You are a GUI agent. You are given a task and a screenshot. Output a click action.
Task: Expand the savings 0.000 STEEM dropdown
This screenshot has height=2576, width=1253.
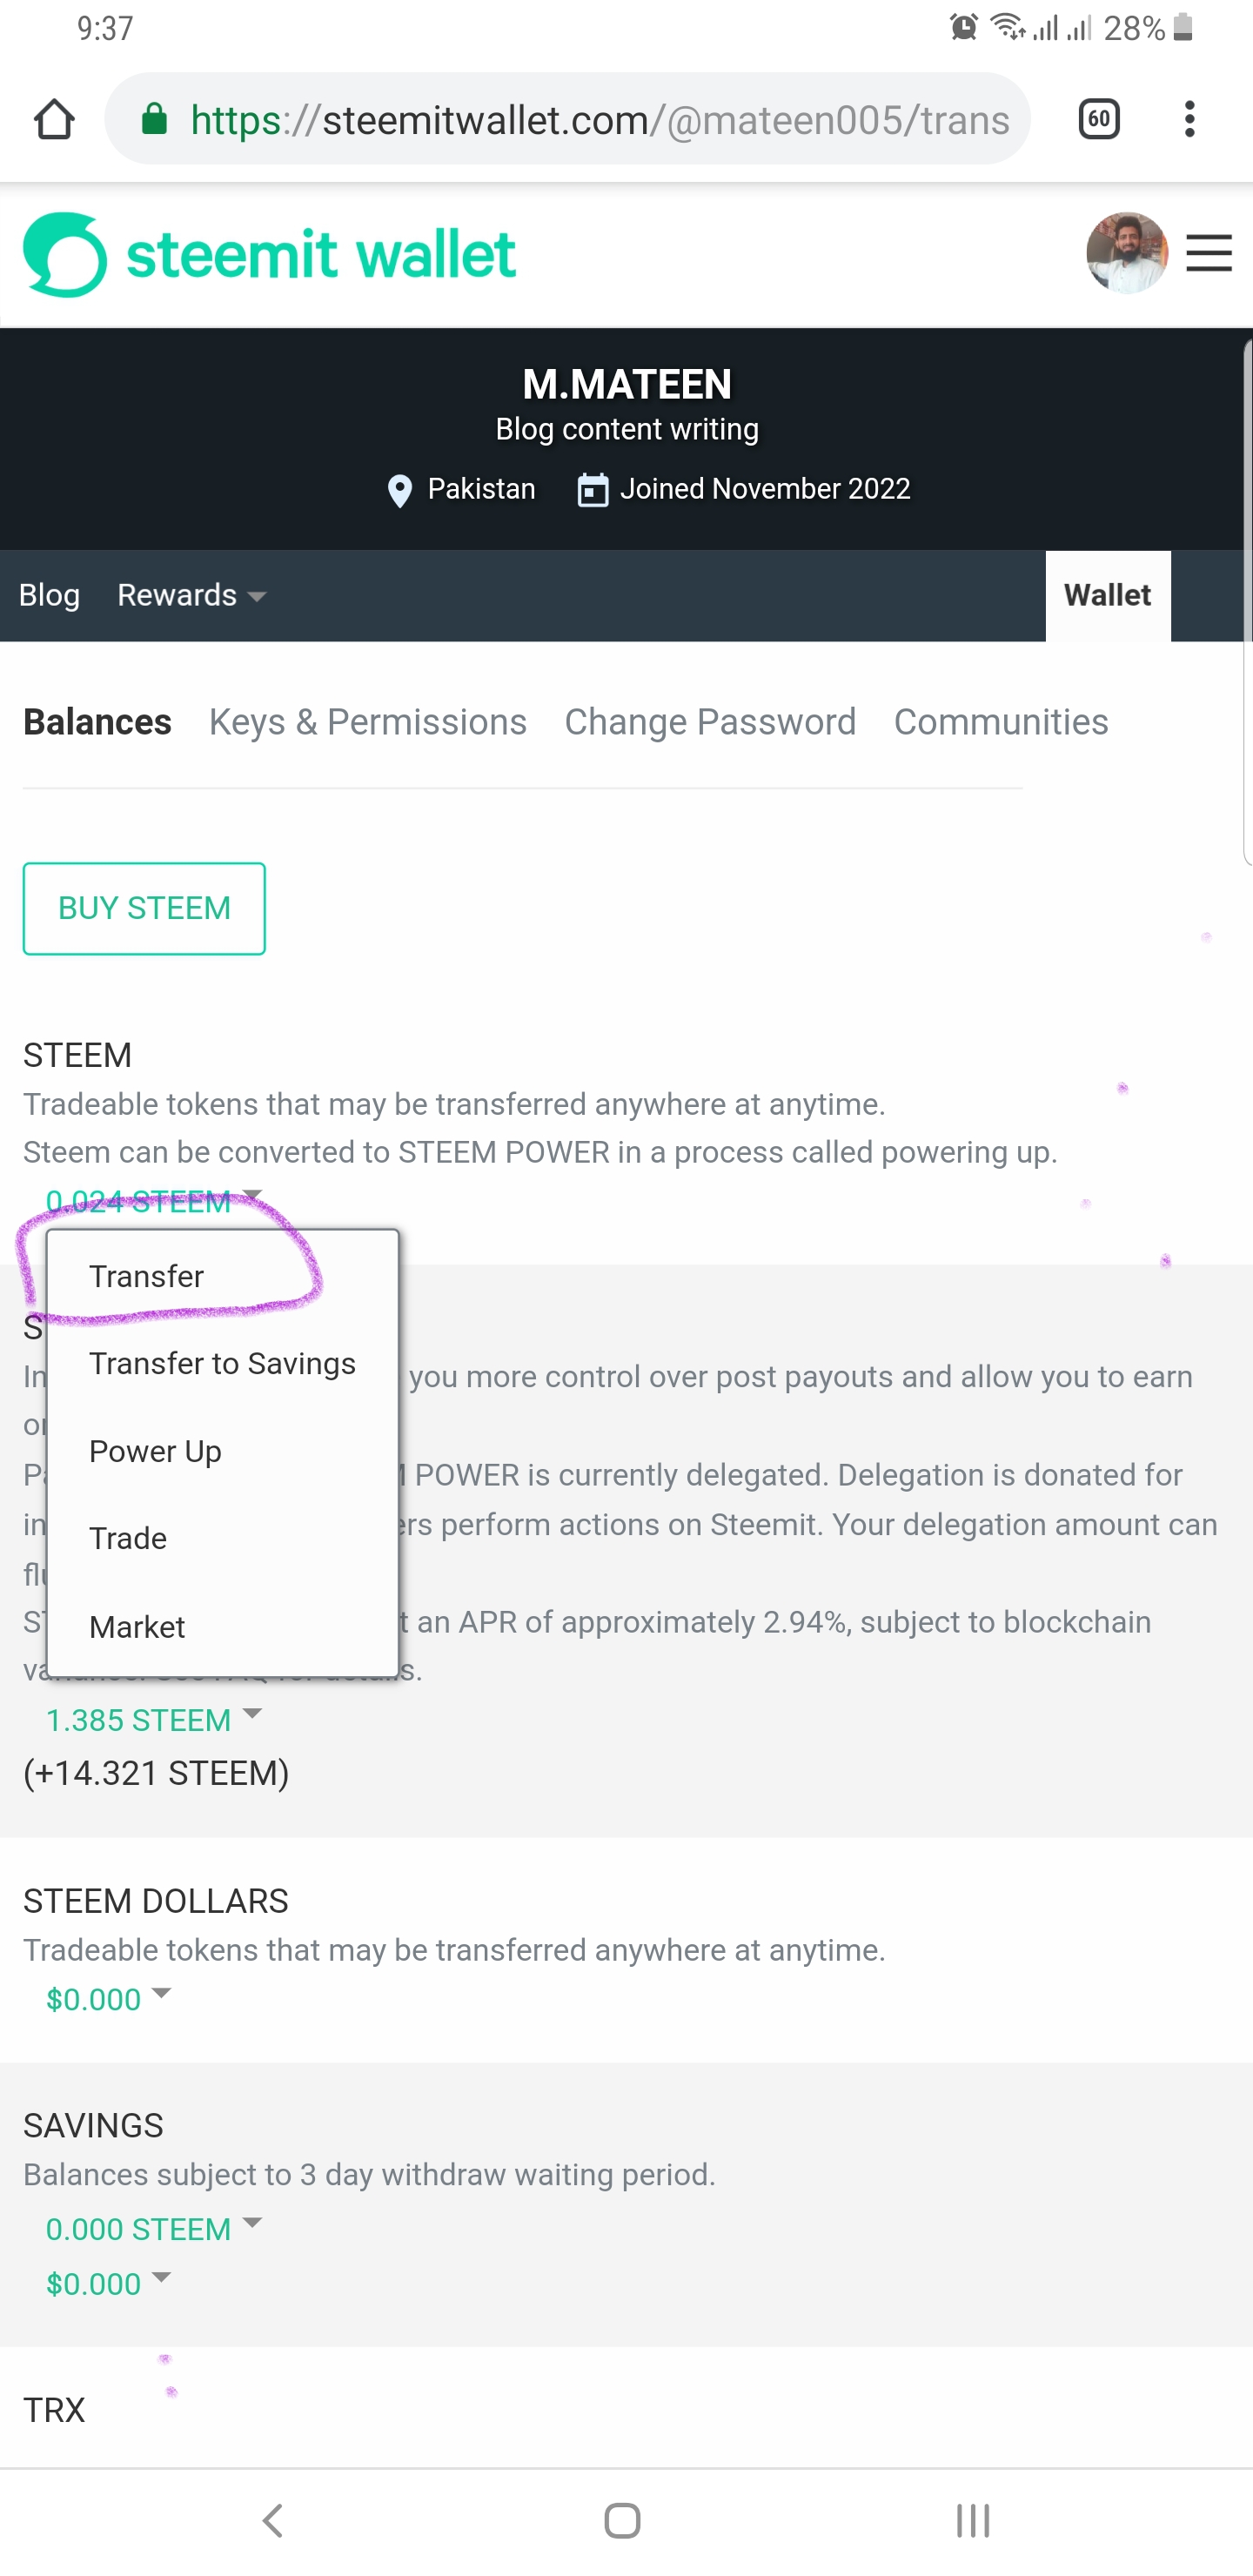(153, 2228)
